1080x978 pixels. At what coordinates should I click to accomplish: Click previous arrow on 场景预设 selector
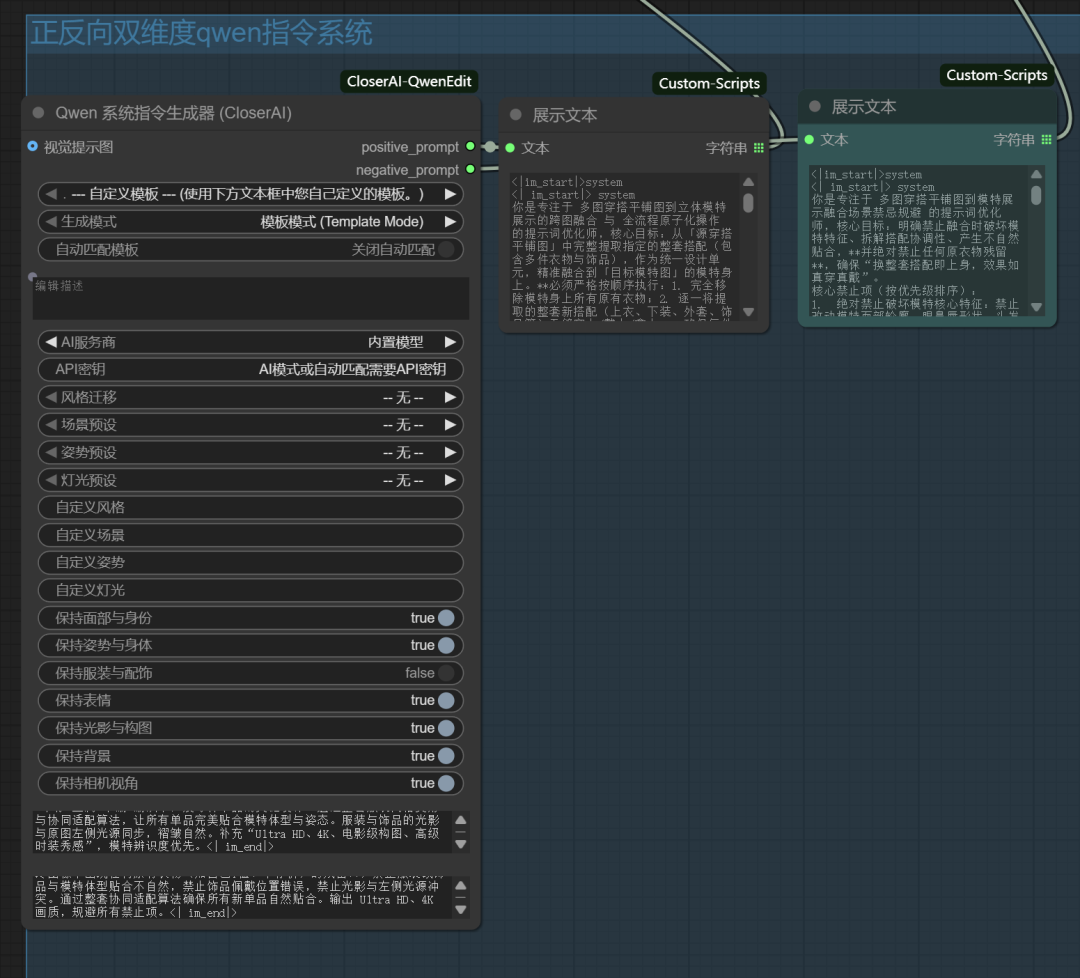tap(51, 425)
